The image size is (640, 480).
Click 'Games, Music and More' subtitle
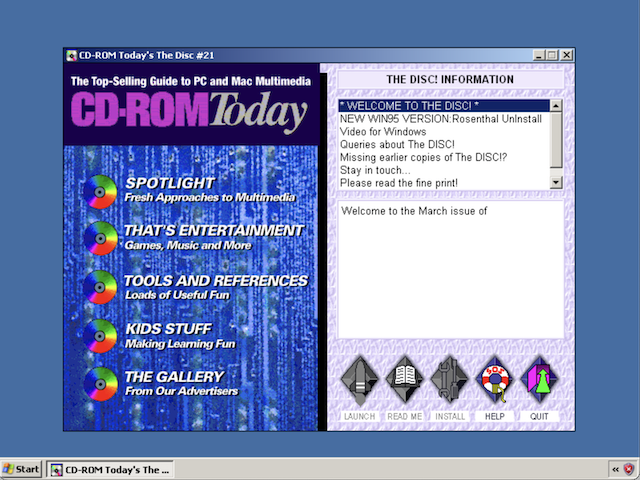pyautogui.click(x=188, y=245)
